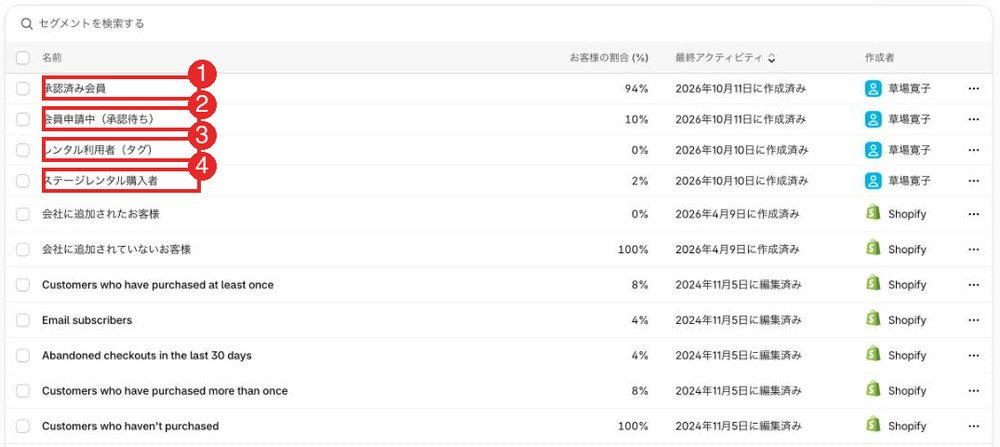Screen dimensions: 1000x447
Task: Click the 名前 column header
Action: (x=52, y=58)
